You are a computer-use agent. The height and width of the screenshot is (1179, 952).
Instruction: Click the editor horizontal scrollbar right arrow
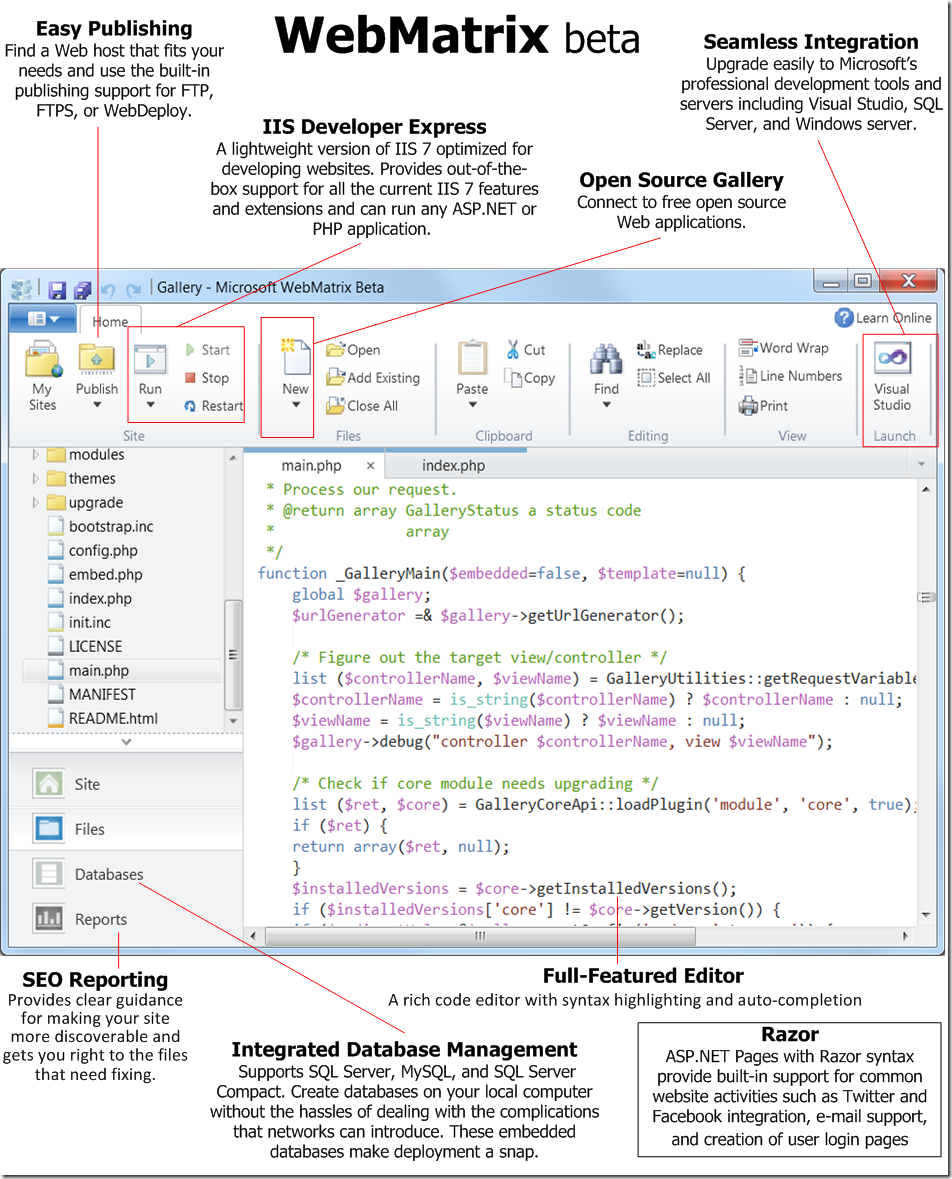[x=905, y=936]
